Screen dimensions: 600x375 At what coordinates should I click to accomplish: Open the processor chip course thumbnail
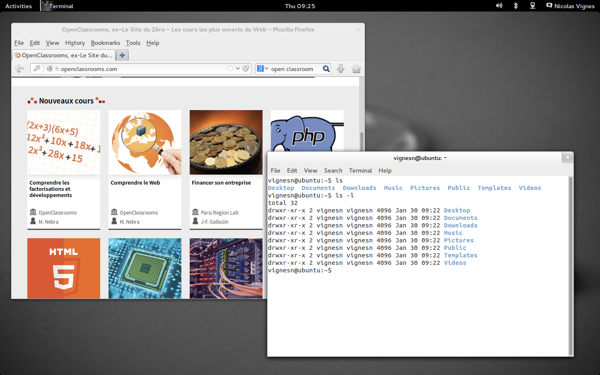point(145,268)
